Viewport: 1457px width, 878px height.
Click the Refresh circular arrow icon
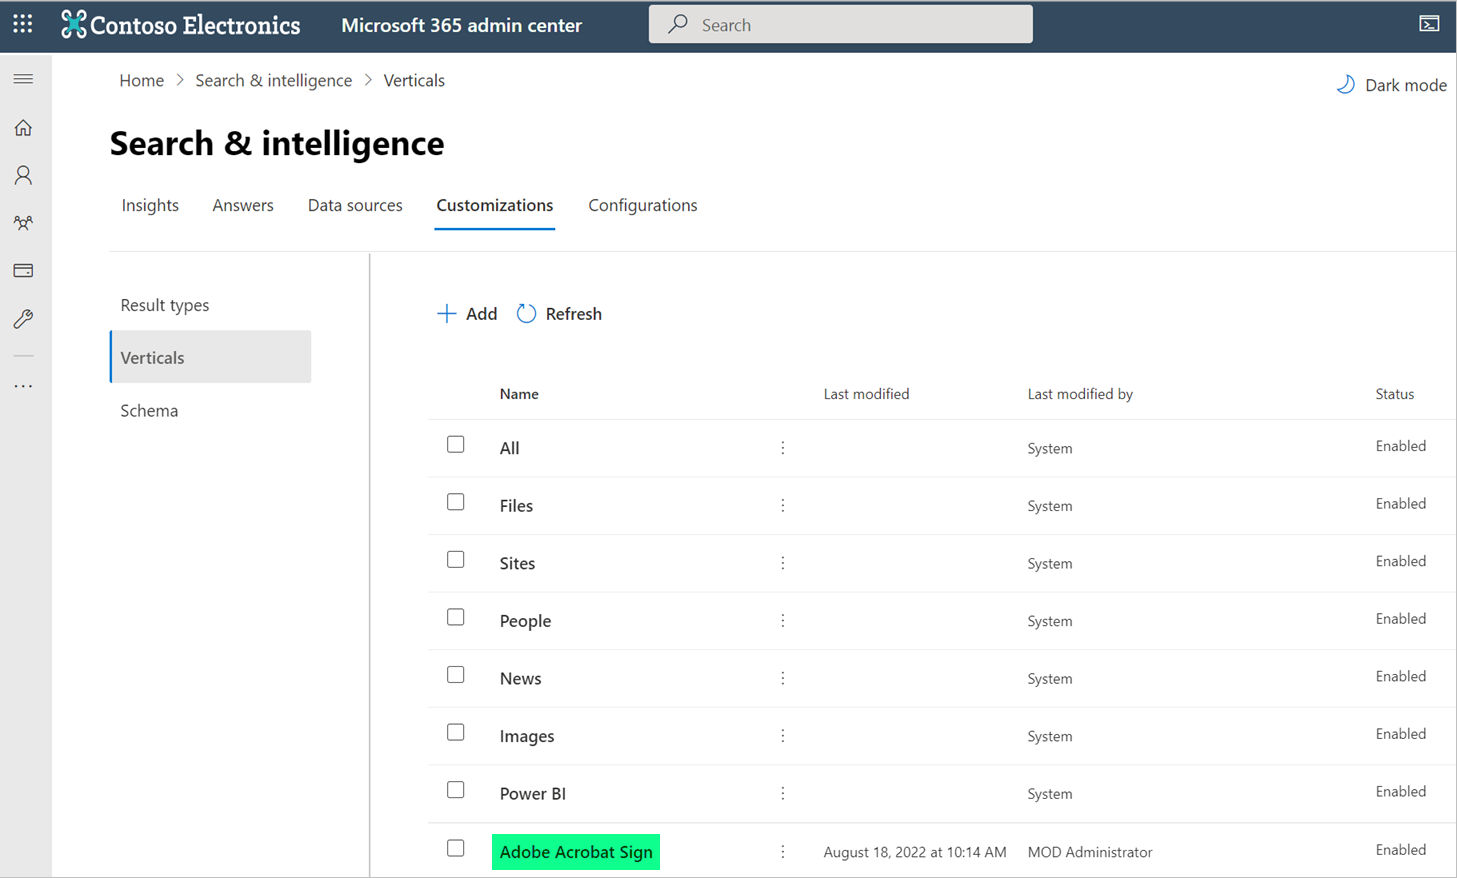click(526, 314)
